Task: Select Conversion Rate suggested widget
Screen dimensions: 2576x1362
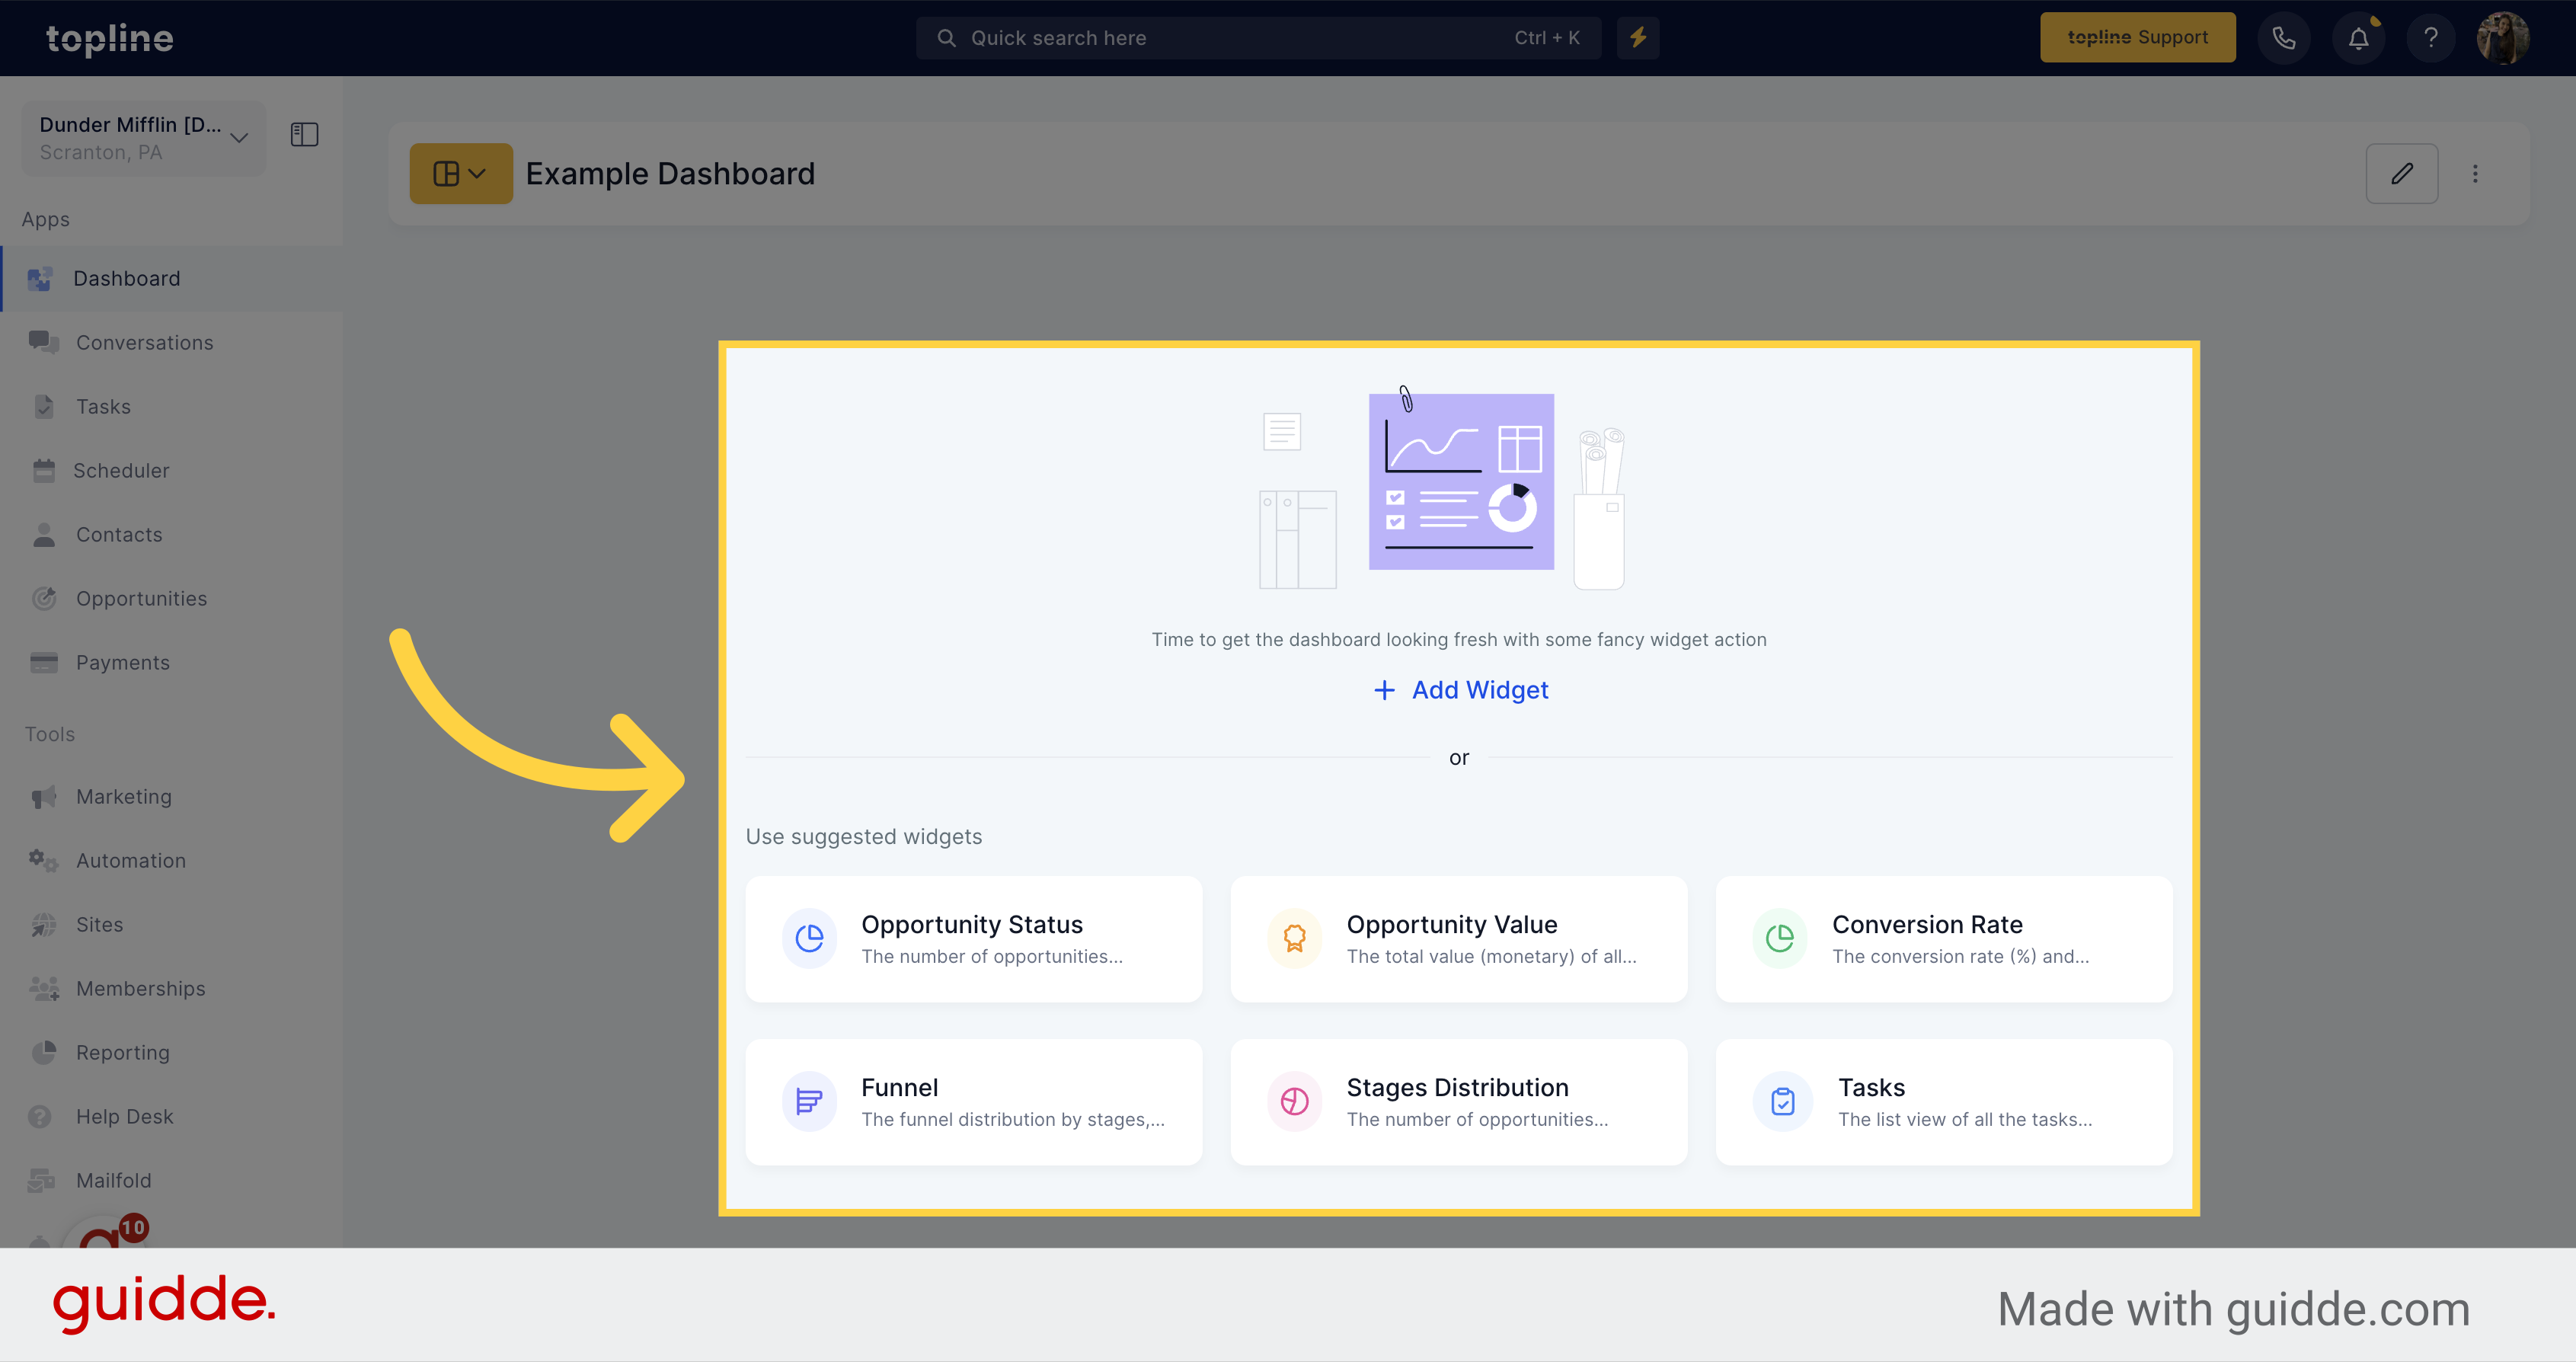Action: (1944, 938)
